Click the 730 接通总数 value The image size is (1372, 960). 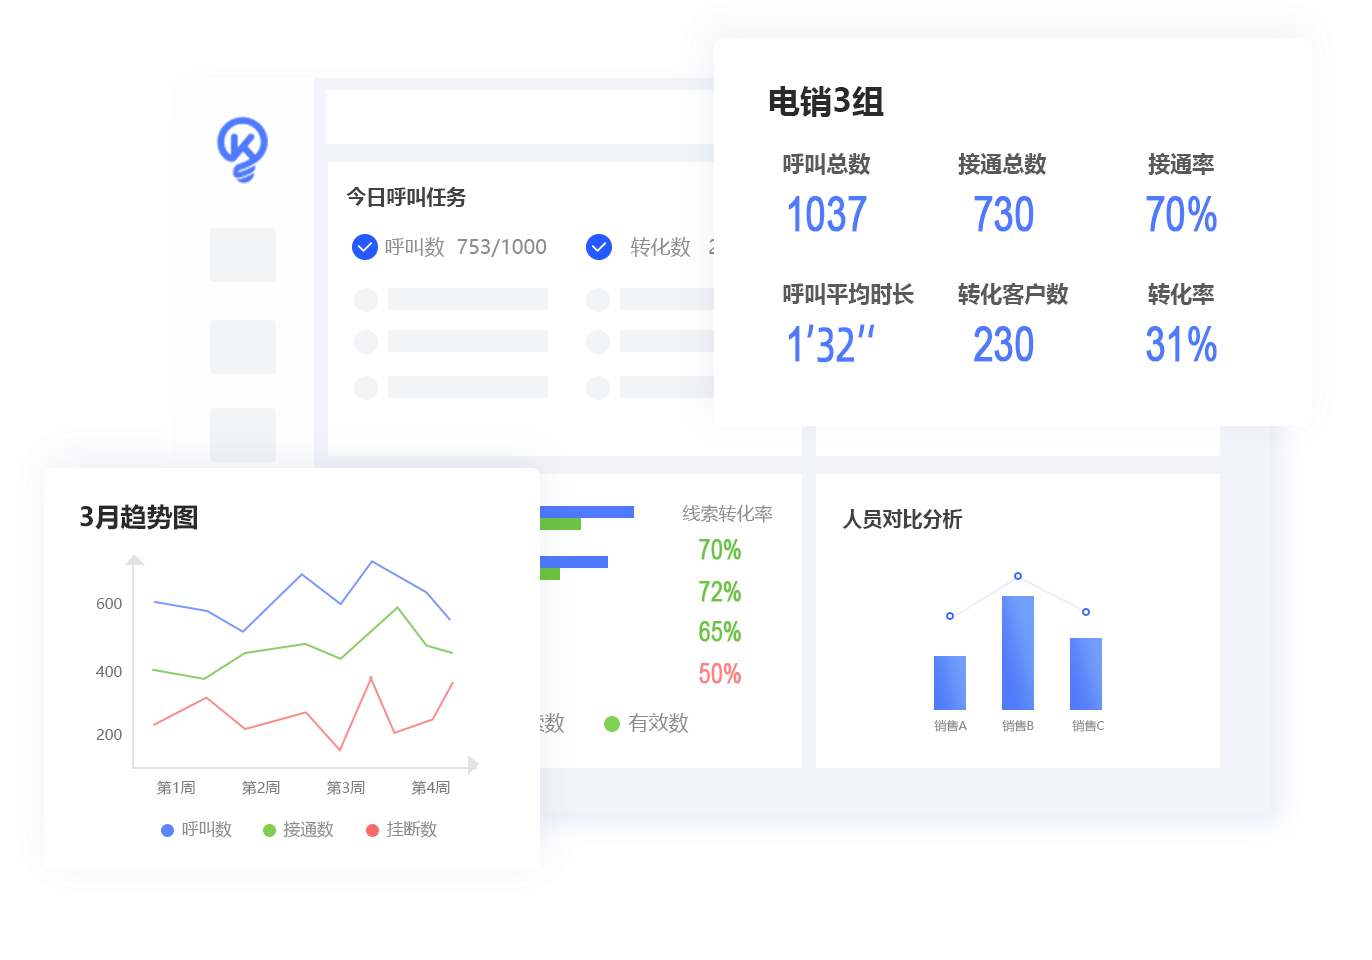coord(1003,215)
